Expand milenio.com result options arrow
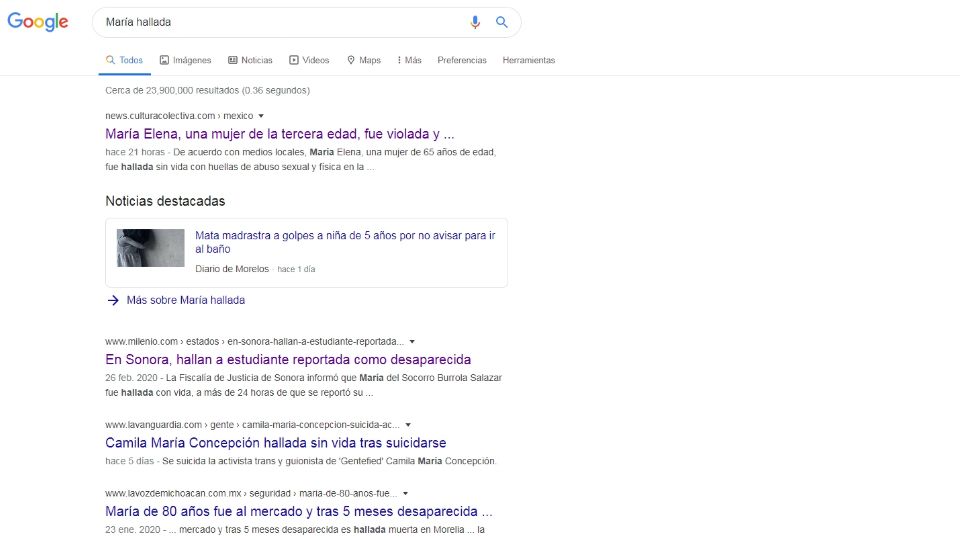This screenshot has width=960, height=540. [412, 341]
